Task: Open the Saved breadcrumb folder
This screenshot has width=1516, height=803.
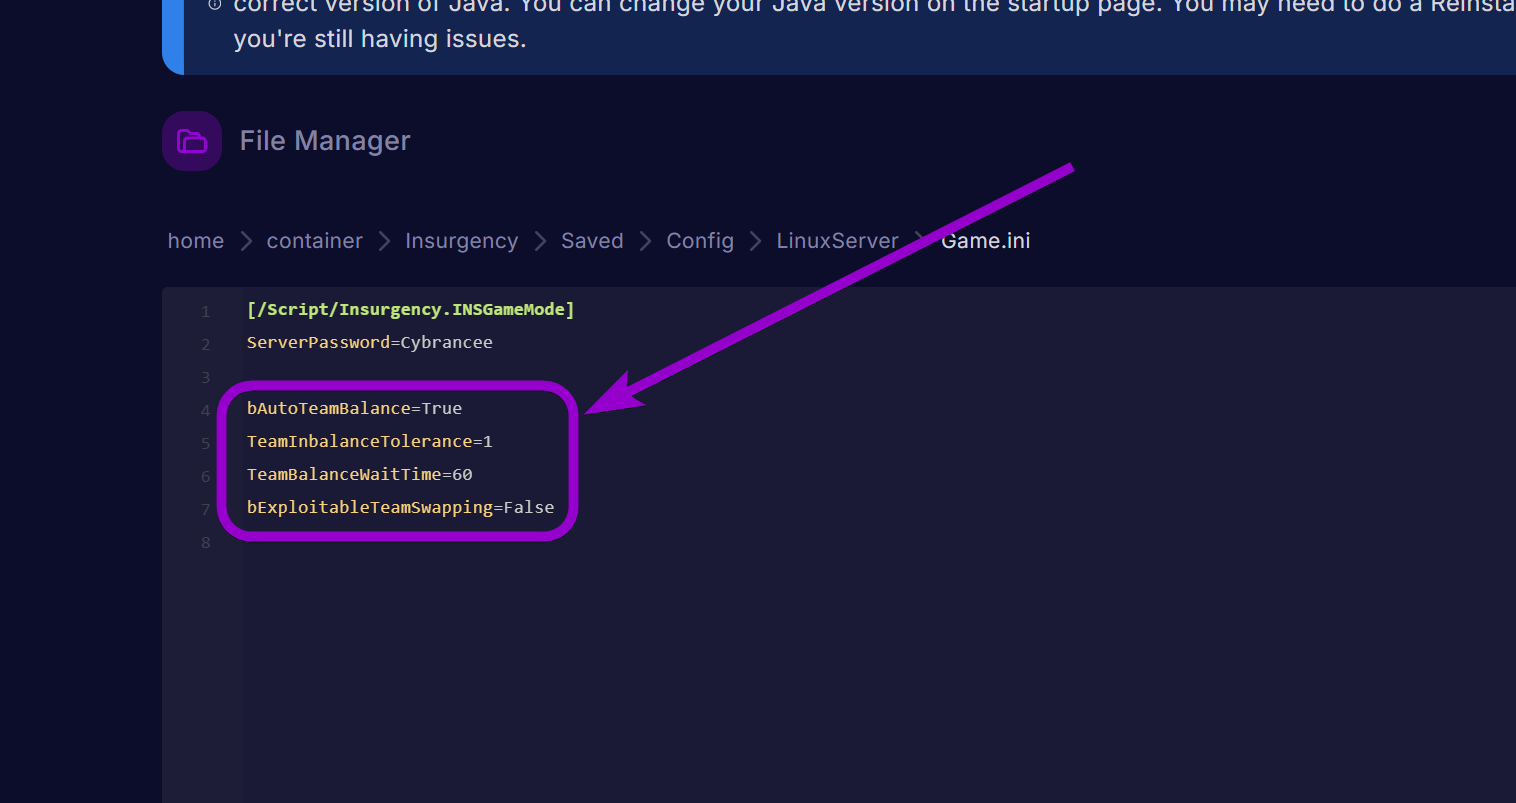Action: click(x=592, y=241)
